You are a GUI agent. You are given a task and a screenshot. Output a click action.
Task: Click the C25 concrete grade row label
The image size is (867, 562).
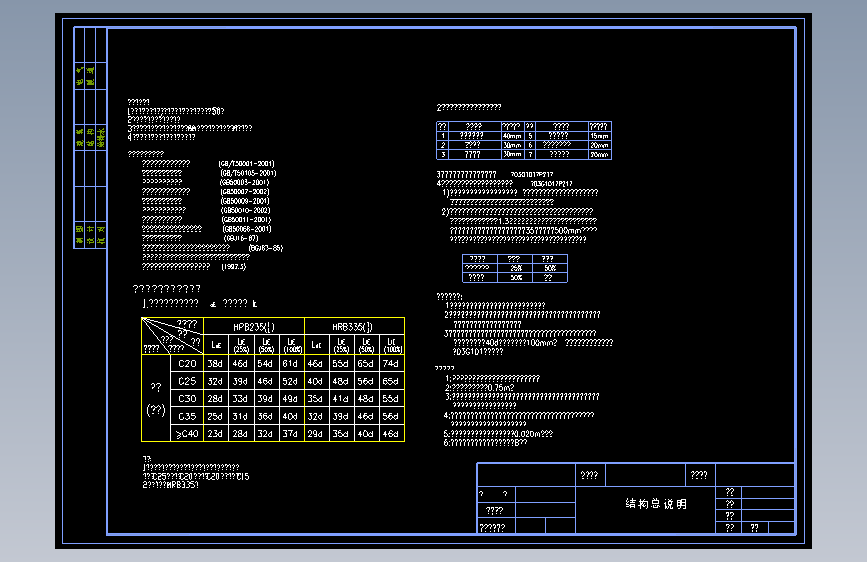[187, 381]
